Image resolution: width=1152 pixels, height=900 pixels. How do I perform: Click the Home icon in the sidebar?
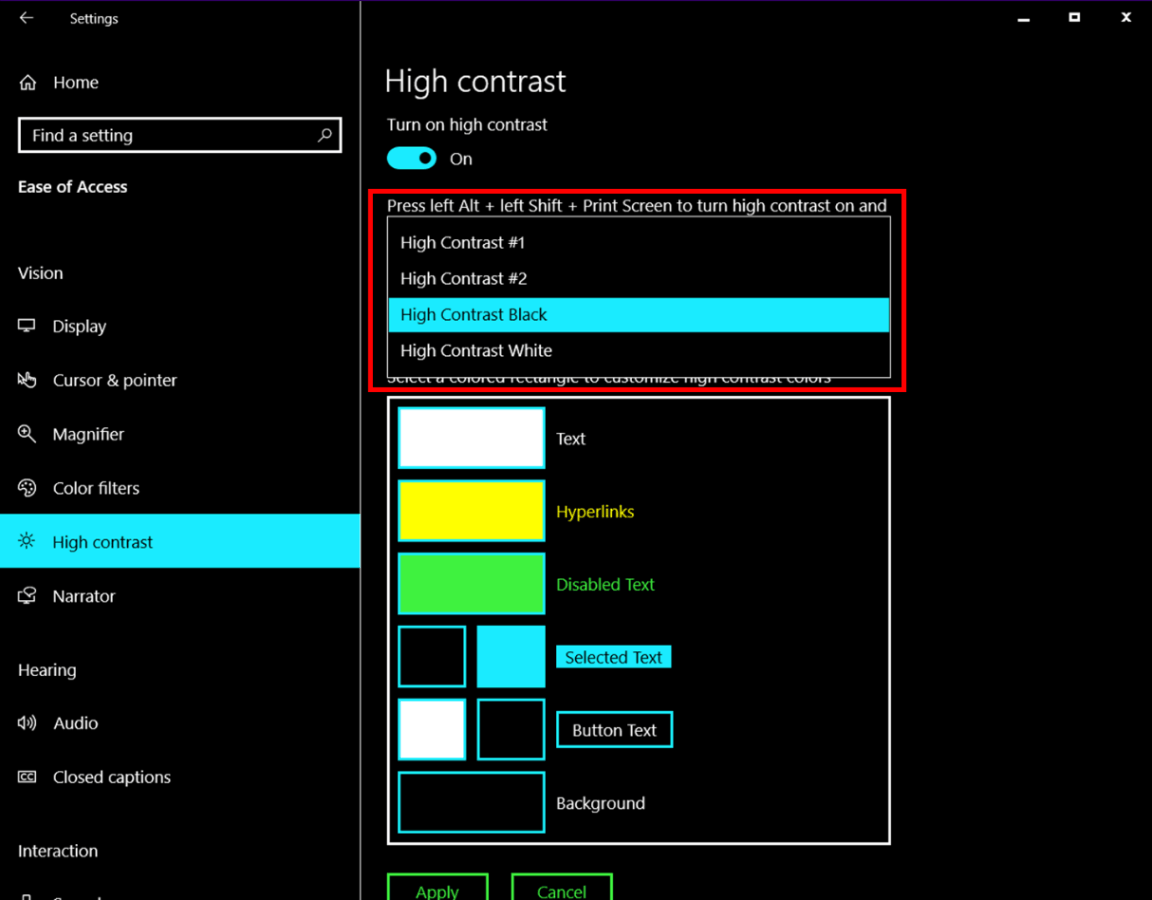27,82
